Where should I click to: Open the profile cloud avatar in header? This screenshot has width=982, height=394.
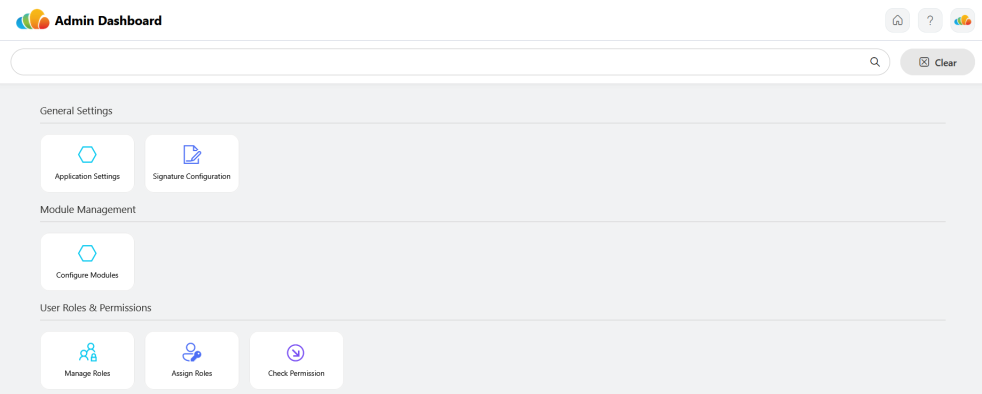pyautogui.click(x=963, y=20)
